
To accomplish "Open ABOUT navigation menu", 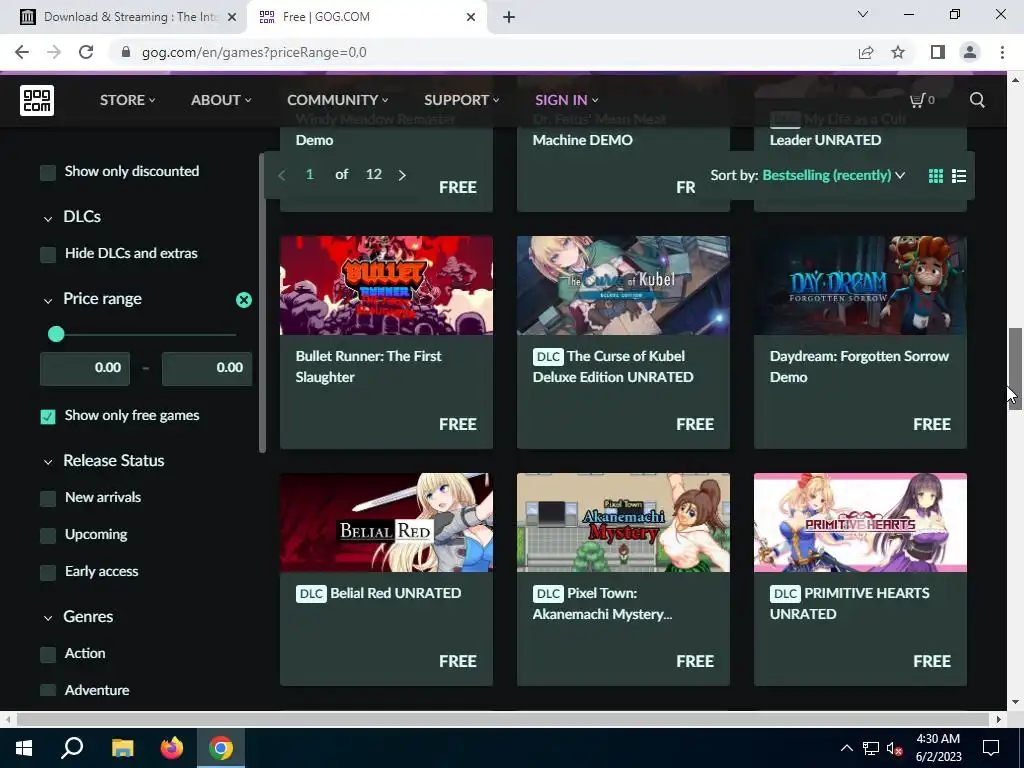I will tap(221, 100).
